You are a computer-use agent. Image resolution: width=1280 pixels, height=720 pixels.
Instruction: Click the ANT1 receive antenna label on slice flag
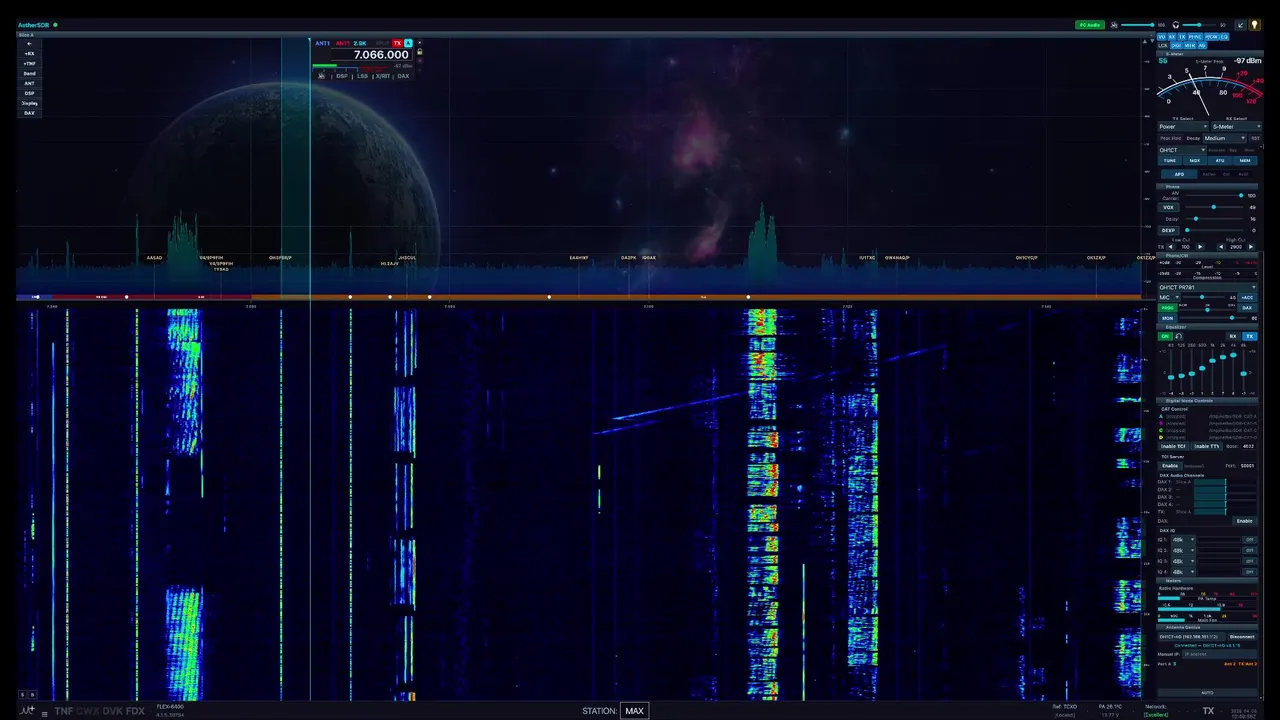pyautogui.click(x=322, y=43)
